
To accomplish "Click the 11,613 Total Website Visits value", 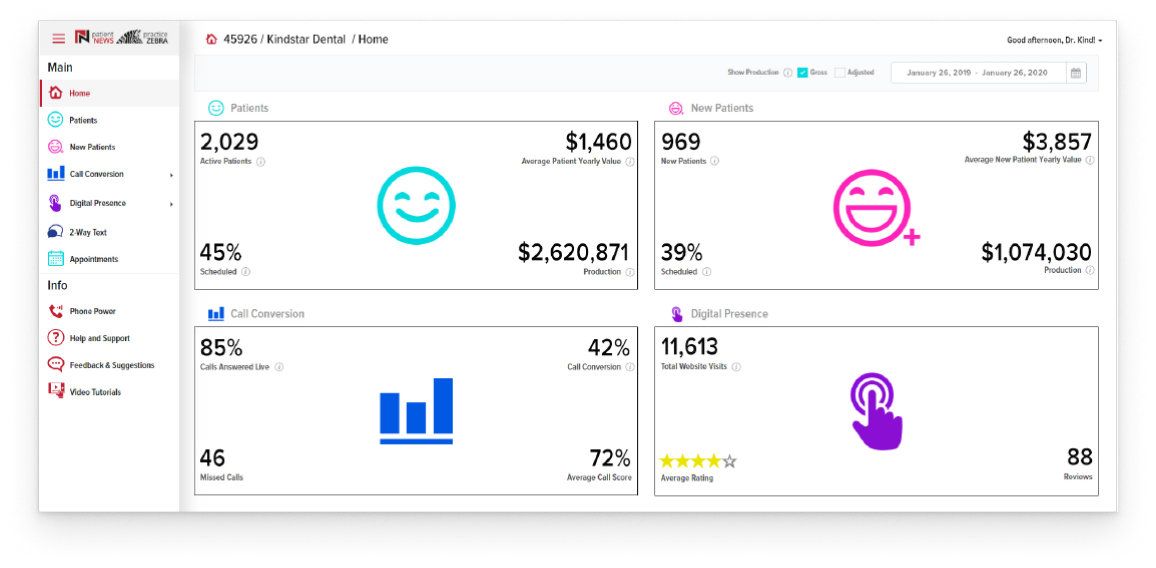I will (689, 347).
